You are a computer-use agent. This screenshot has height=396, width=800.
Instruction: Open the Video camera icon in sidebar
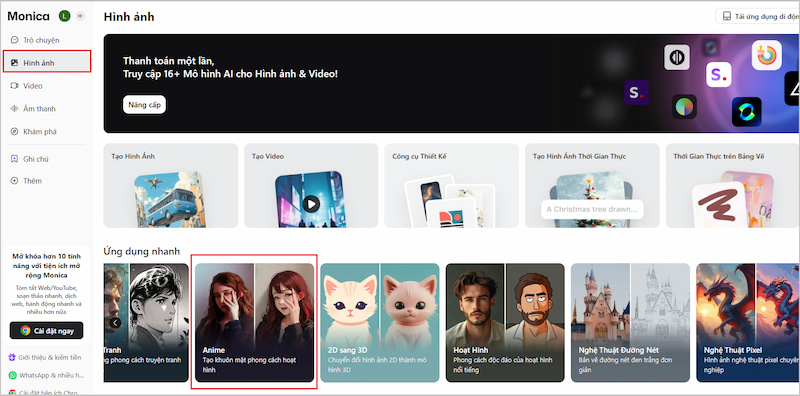14,86
